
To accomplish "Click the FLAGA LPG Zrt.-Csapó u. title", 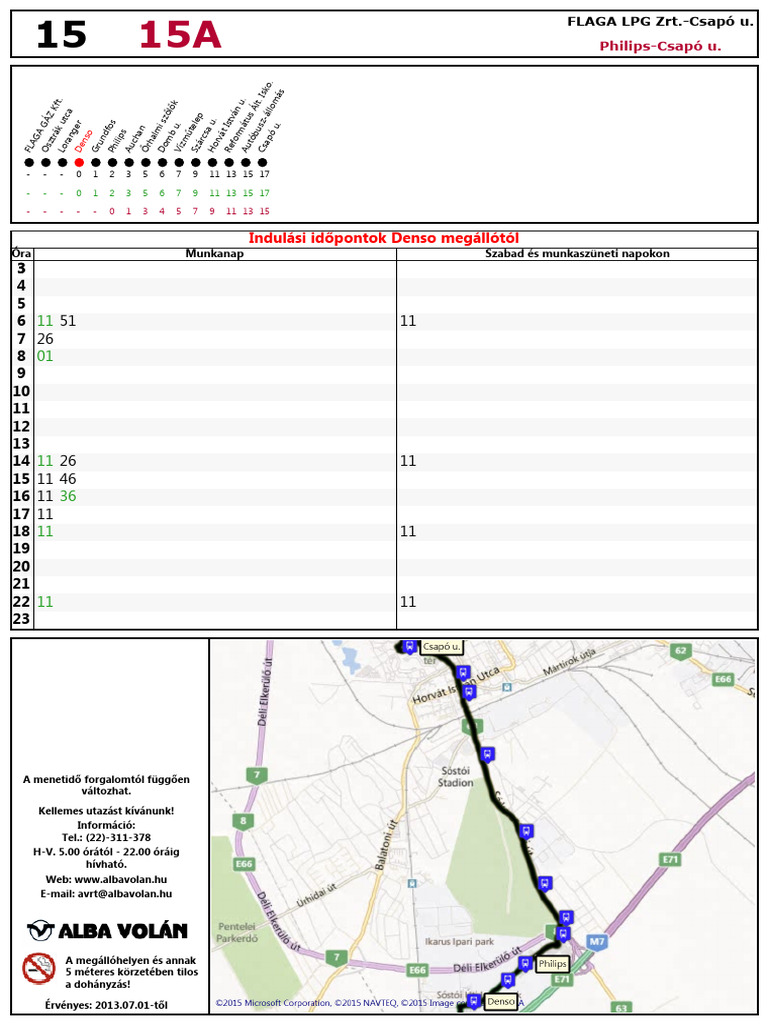I will pos(660,22).
